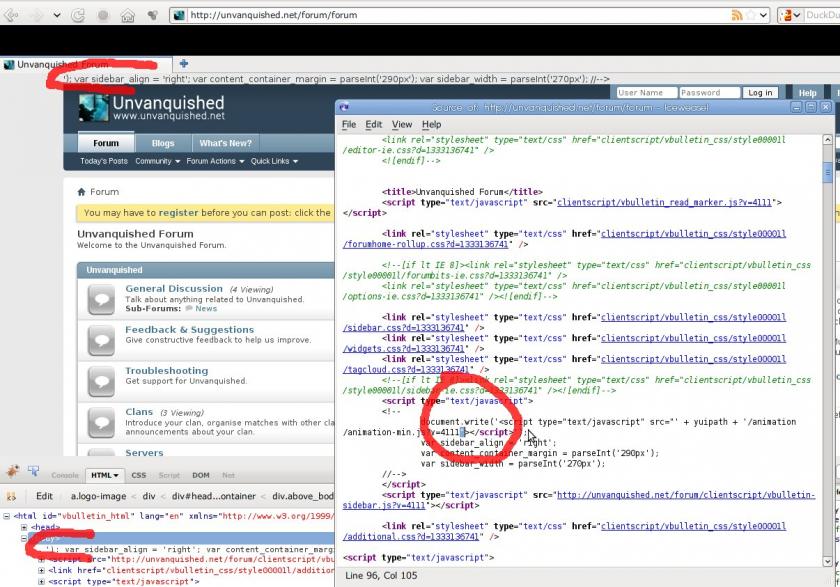Open the HTML panel dropdown in Firebug
Viewport: 840px width, 587px height.
(119, 475)
